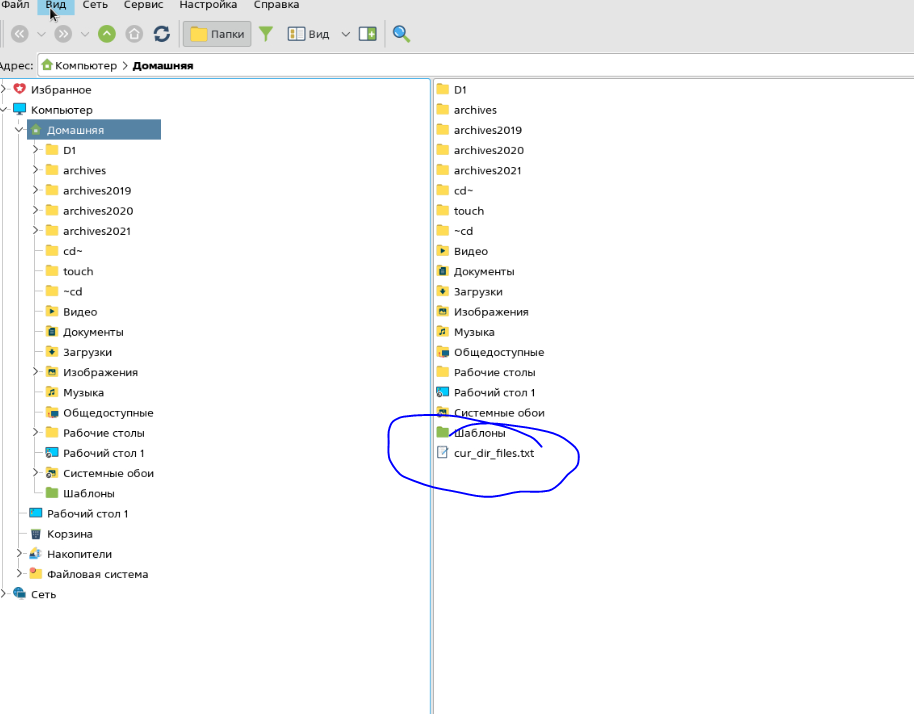Open the Настройка menu
Screen dimensions: 914x714
click(208, 5)
